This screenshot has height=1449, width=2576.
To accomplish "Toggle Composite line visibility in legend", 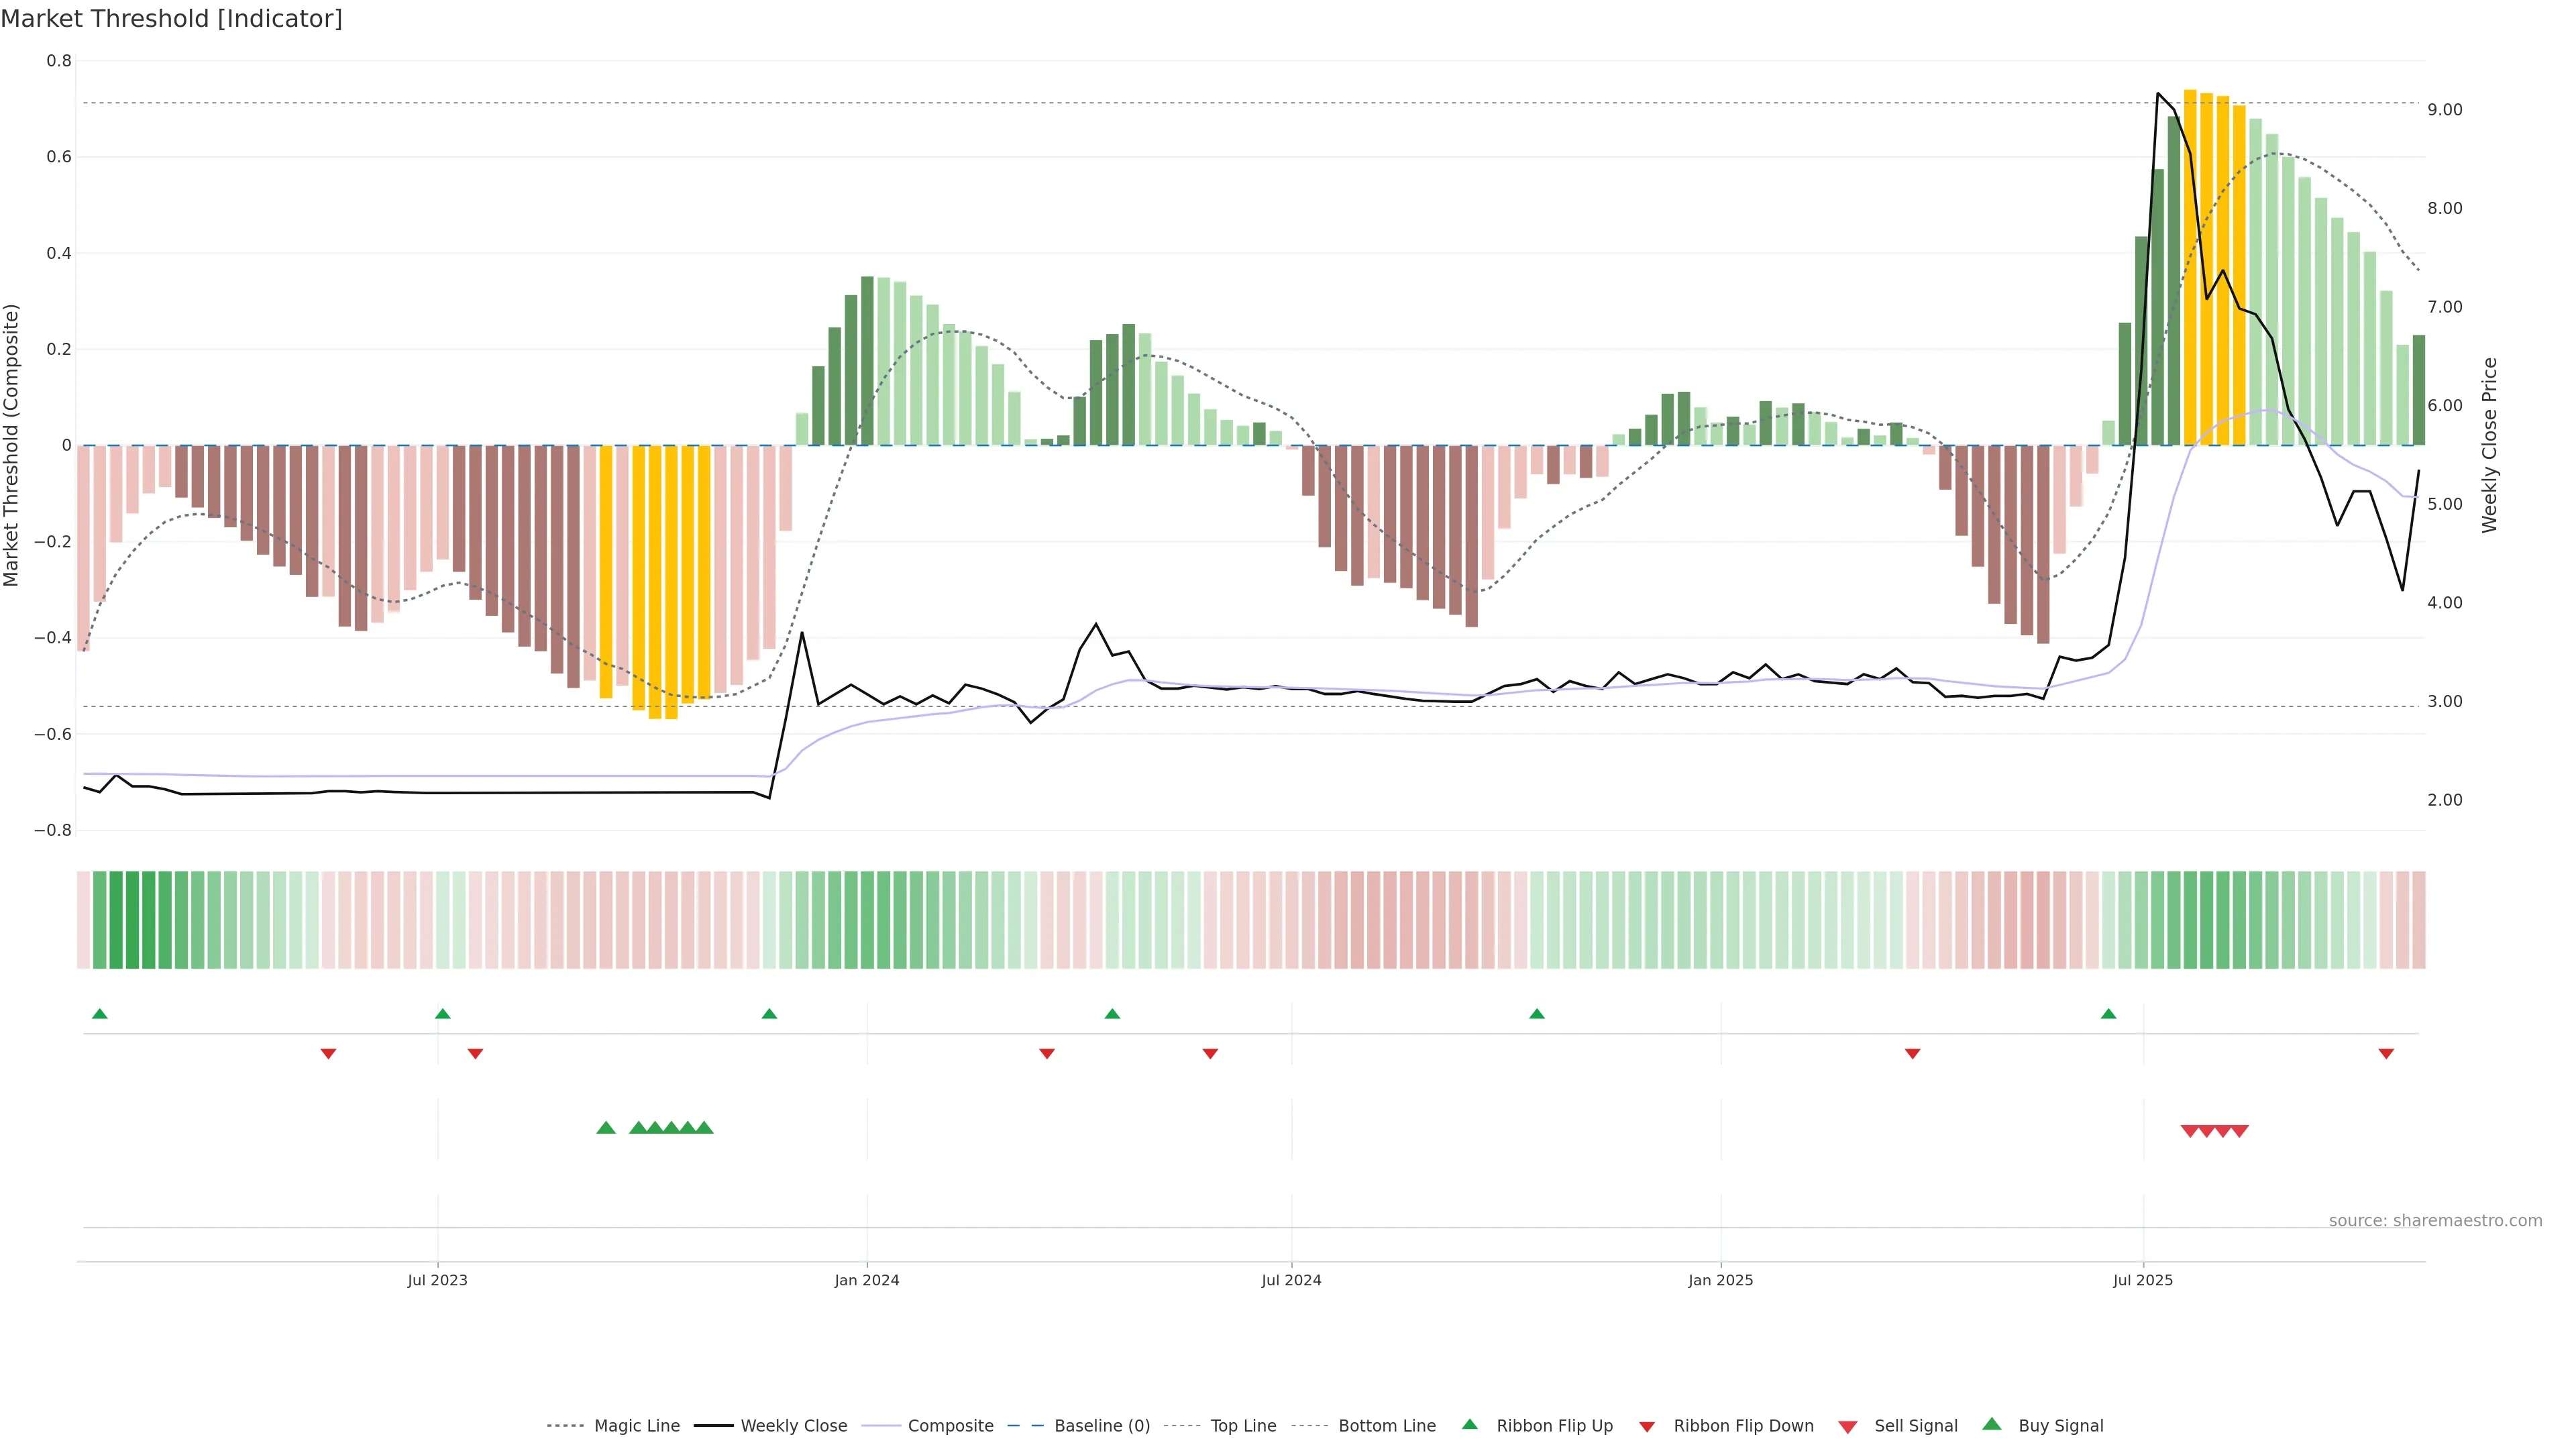I will point(950,1426).
